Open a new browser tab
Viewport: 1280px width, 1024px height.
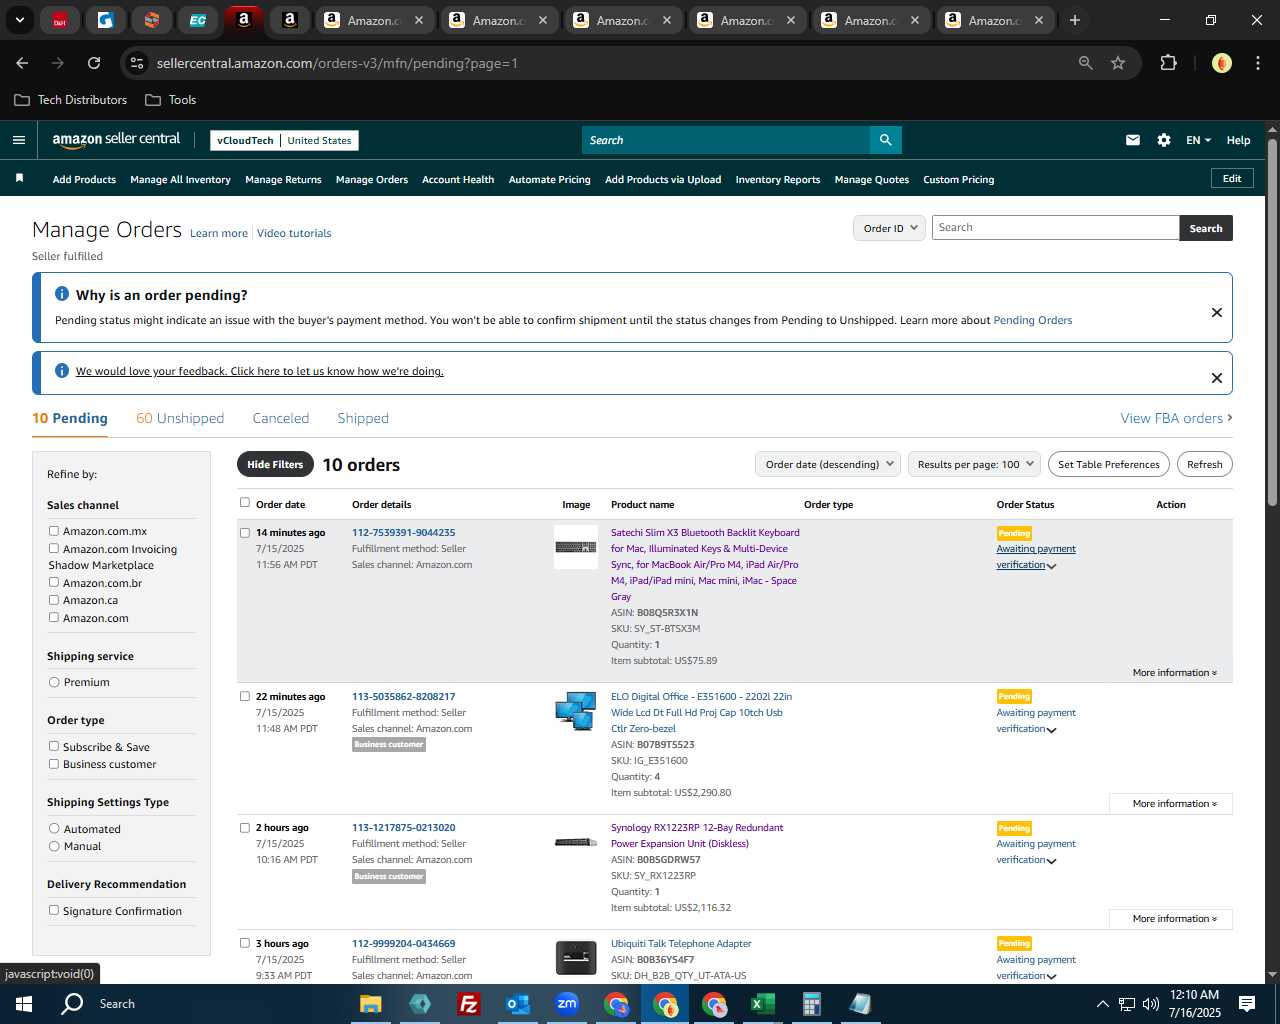pyautogui.click(x=1074, y=20)
